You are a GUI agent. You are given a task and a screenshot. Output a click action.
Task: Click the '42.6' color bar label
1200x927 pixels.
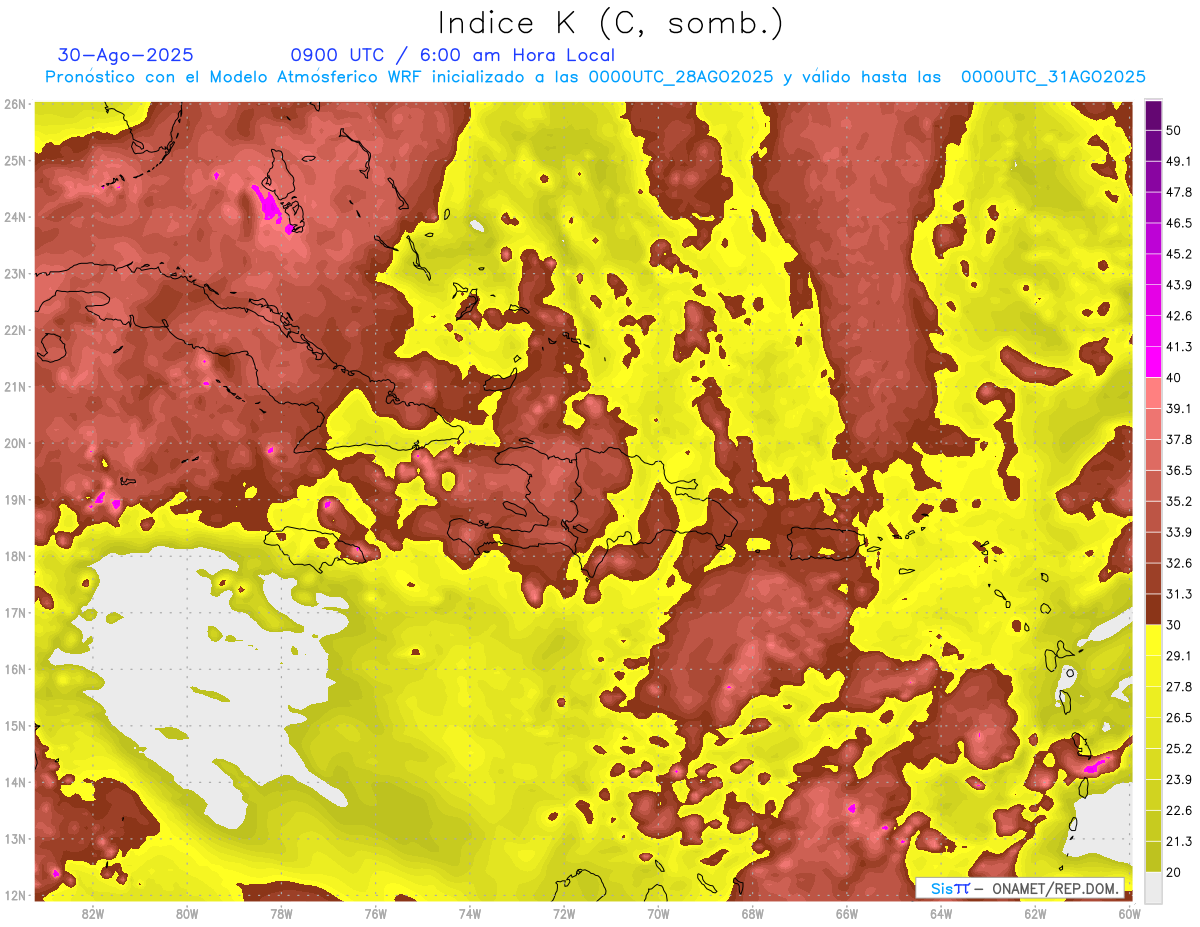[x=1178, y=316]
